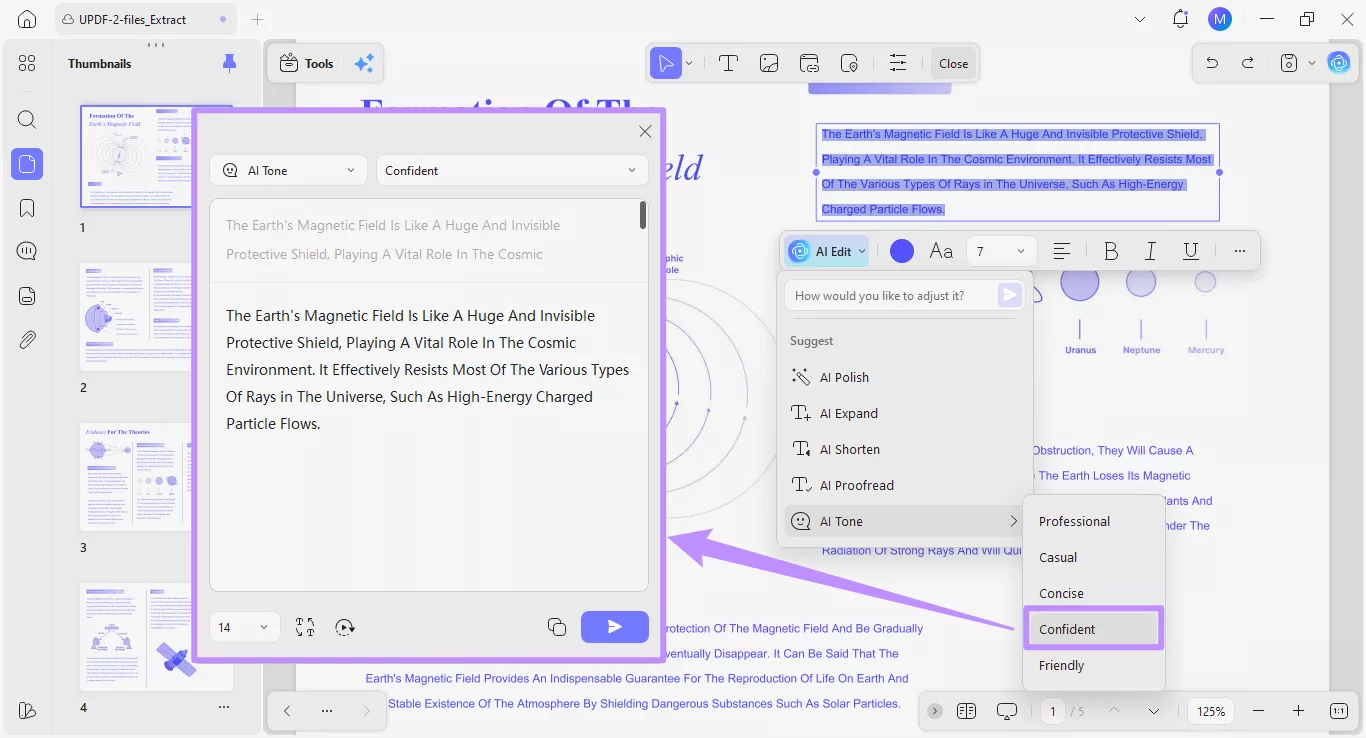Open the text alignment options
The width and height of the screenshot is (1366, 738).
click(x=1062, y=251)
